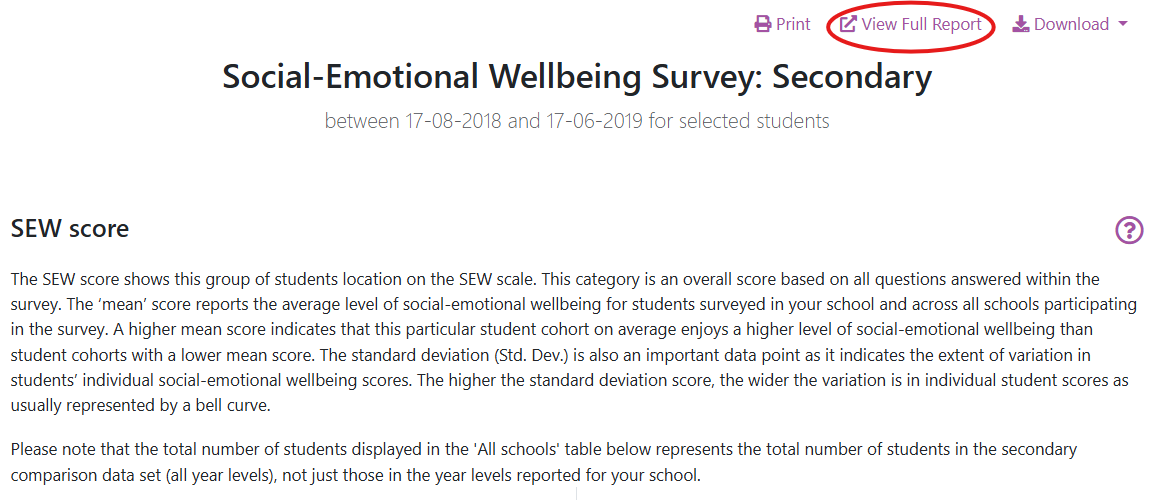Open the SEW score help question mark
Screen dimensions: 1160x500
click(x=1129, y=230)
